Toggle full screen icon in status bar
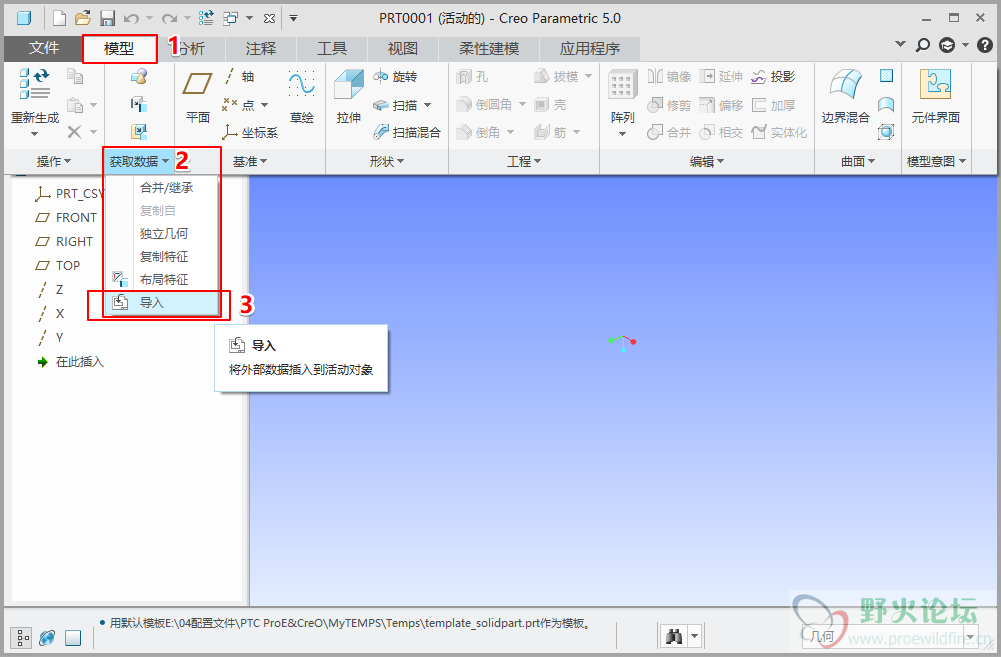The height and width of the screenshot is (657, 1001). (x=73, y=637)
